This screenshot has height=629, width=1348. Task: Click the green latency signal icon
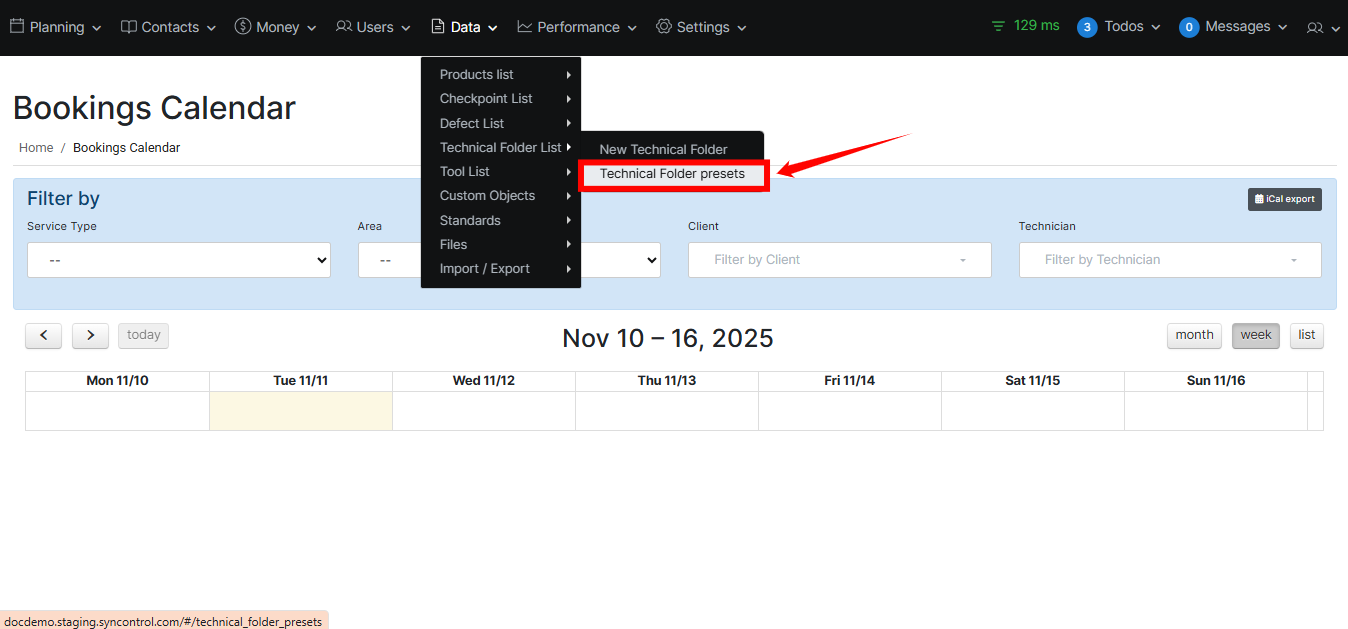coord(998,26)
